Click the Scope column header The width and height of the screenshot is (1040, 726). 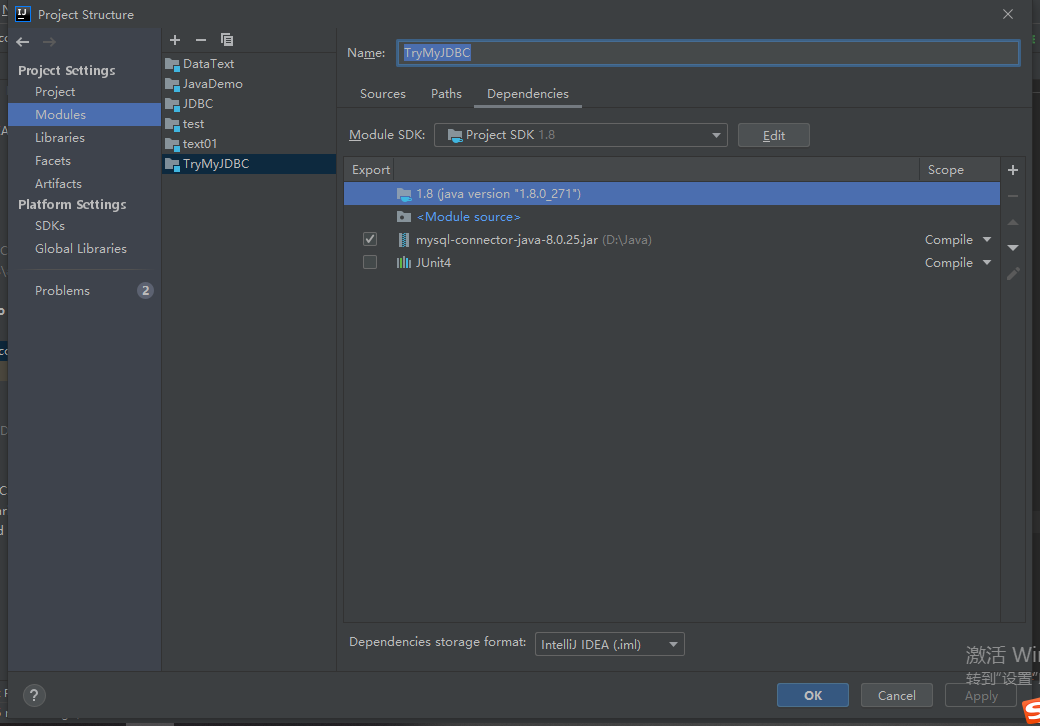tap(959, 170)
